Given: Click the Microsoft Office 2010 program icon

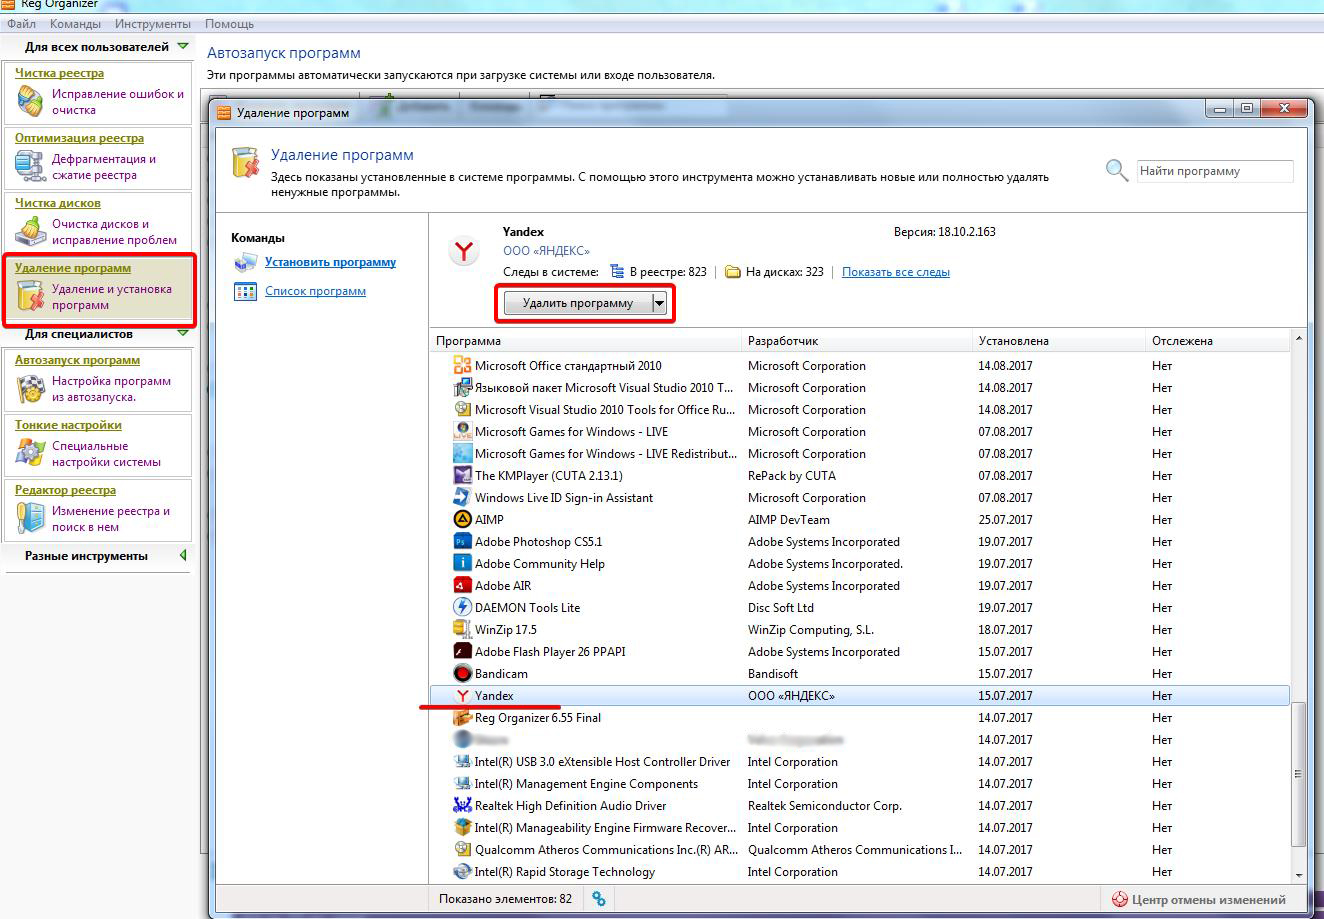Looking at the screenshot, I should pos(462,365).
